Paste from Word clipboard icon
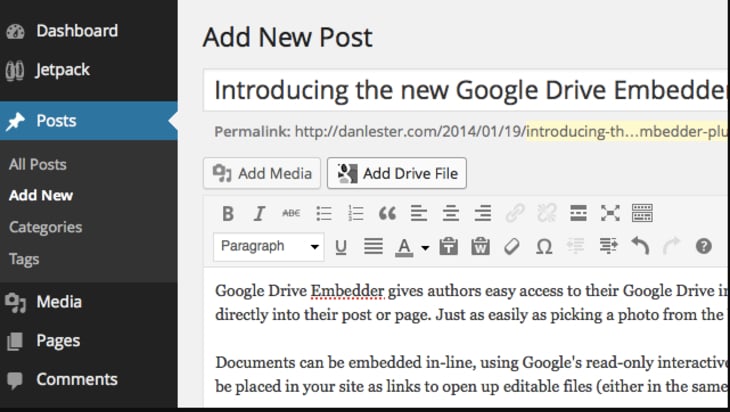This screenshot has width=730, height=412. (x=480, y=246)
